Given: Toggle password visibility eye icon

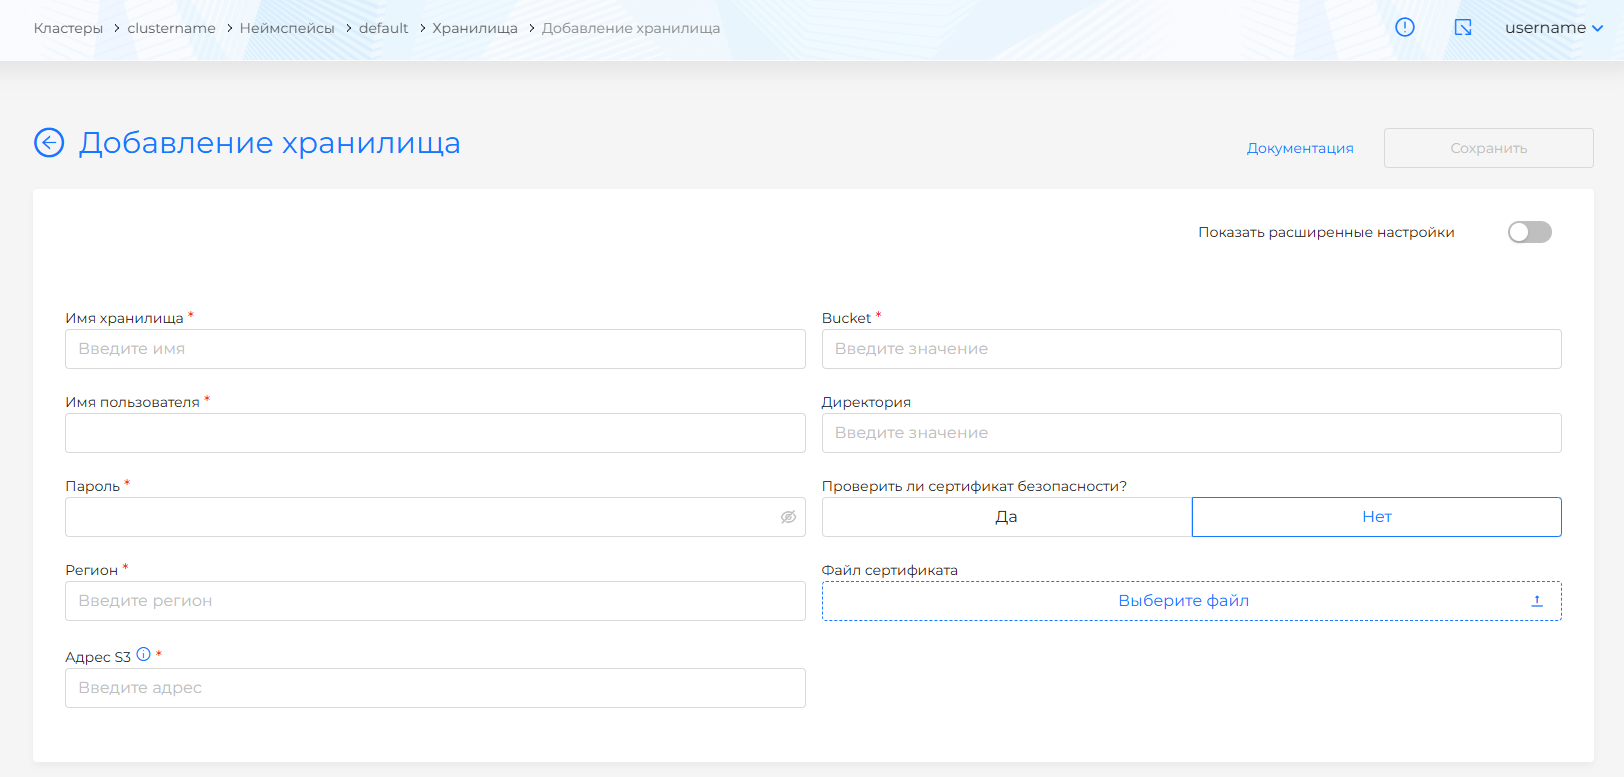Looking at the screenshot, I should coord(788,517).
